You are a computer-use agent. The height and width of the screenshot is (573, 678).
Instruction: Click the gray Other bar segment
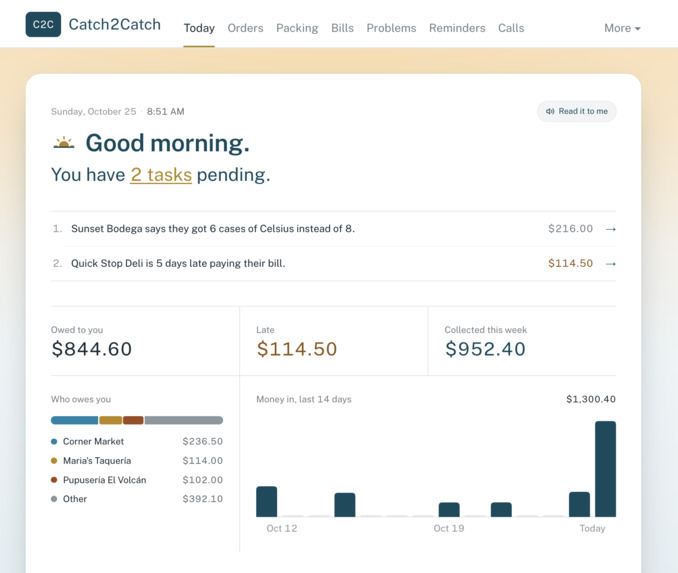coord(184,420)
